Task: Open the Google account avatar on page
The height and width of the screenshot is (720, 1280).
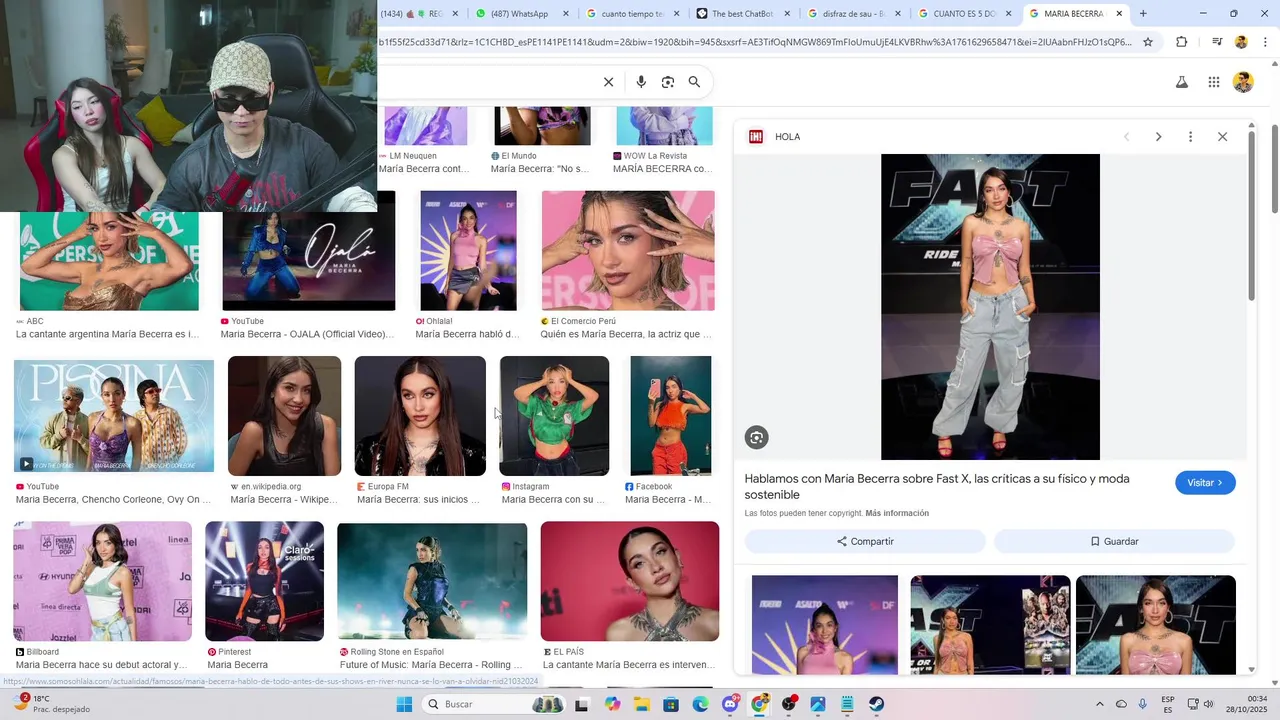Action: point(1243,82)
